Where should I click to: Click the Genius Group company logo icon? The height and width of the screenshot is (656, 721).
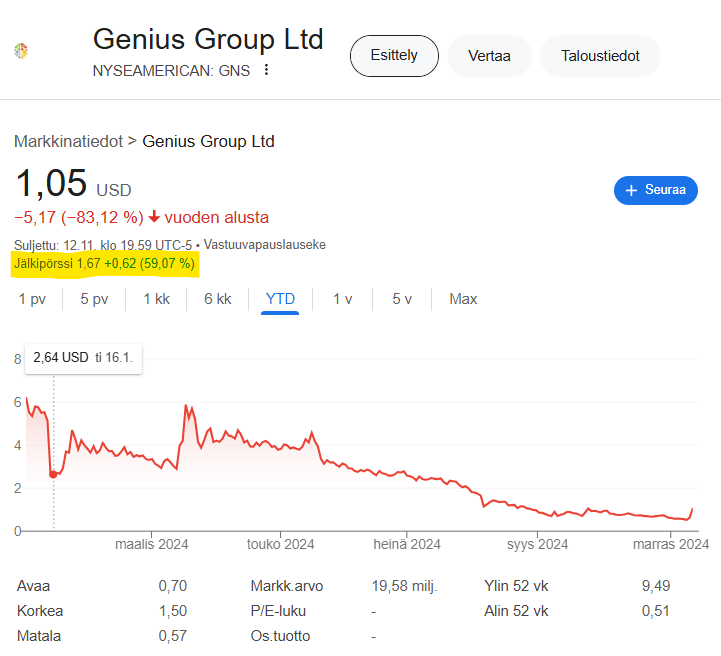[x=21, y=50]
